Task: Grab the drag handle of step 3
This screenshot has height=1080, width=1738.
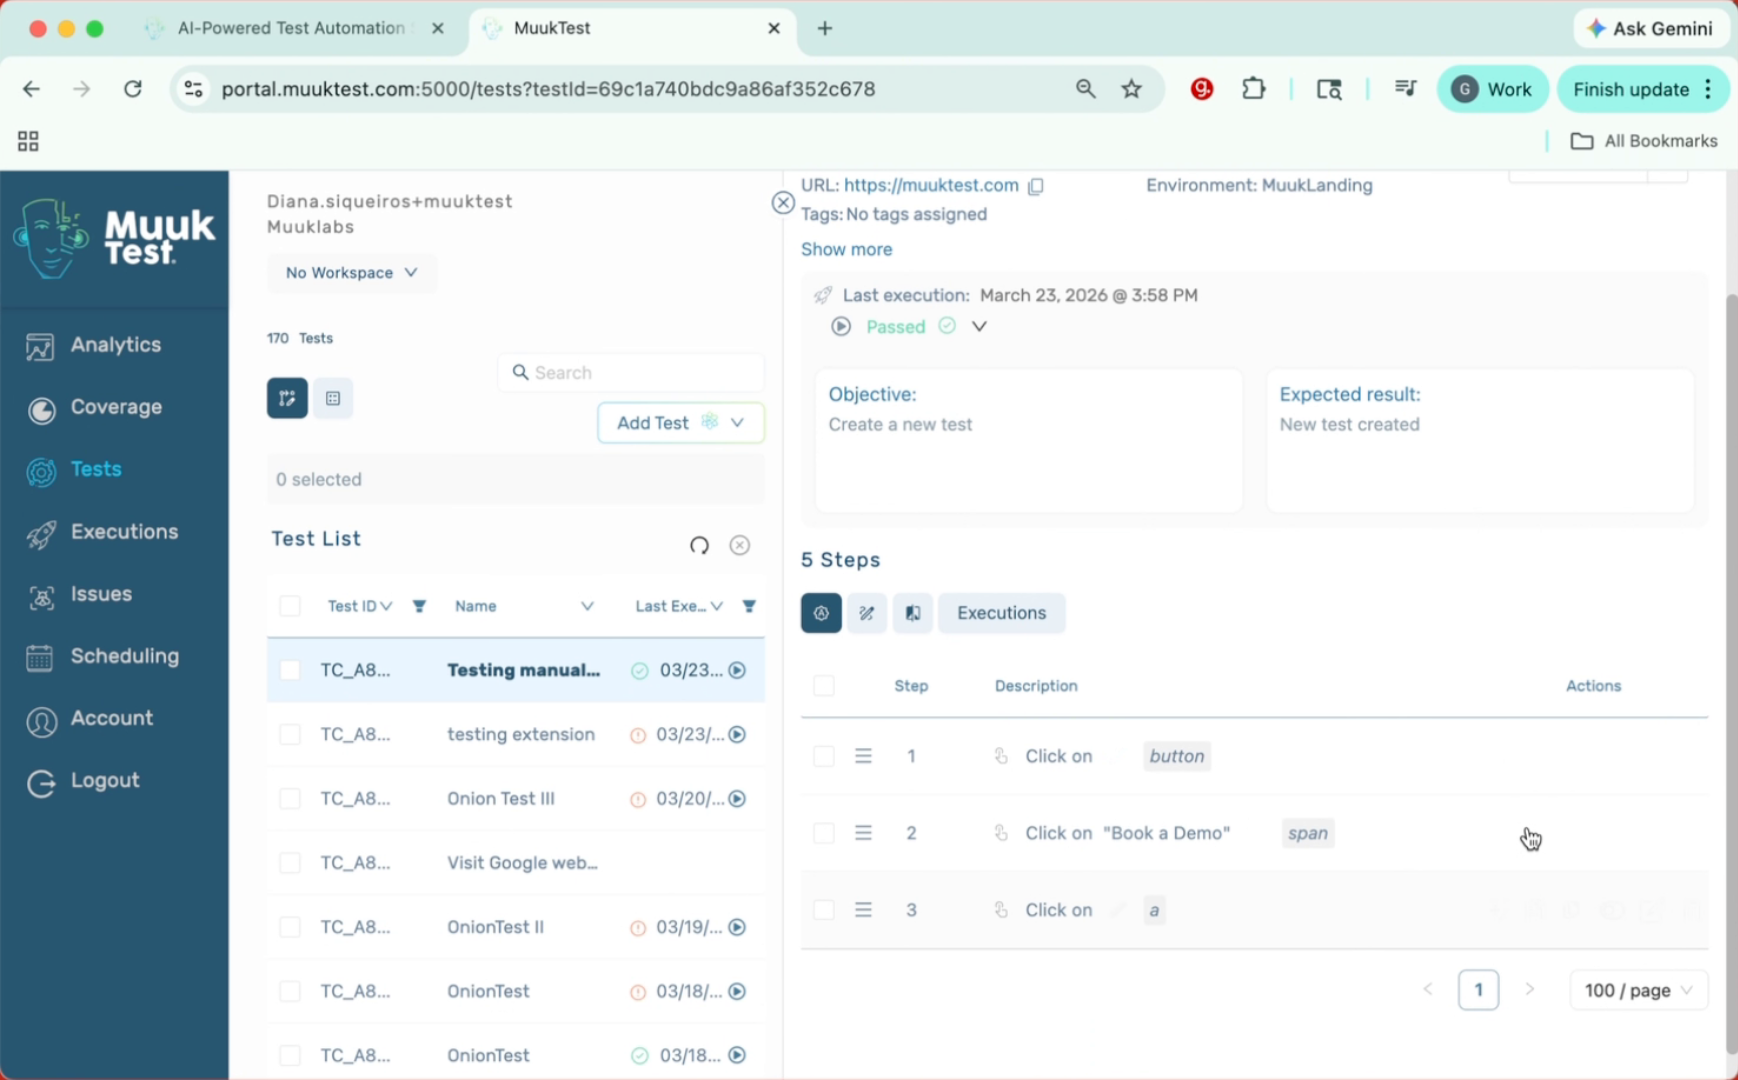Action: (863, 910)
